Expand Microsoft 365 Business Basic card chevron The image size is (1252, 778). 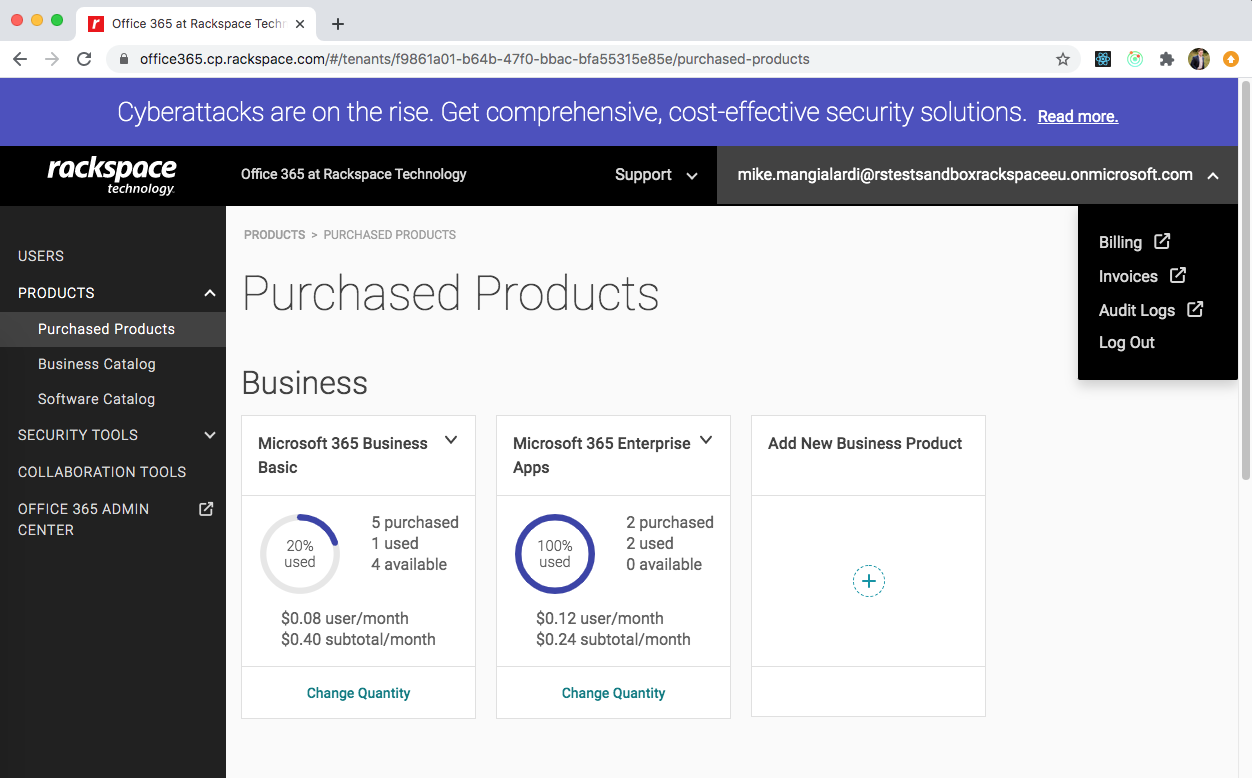coord(451,441)
